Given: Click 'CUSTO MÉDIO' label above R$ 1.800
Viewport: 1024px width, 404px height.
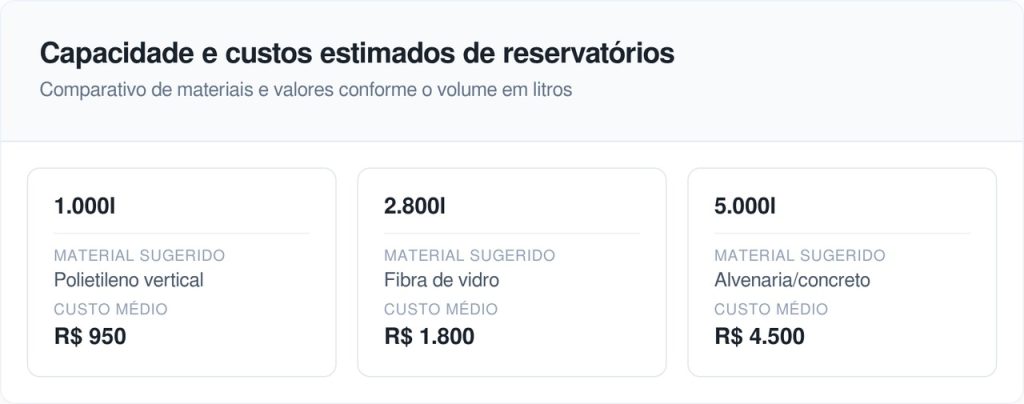Looking at the screenshot, I should click(441, 309).
